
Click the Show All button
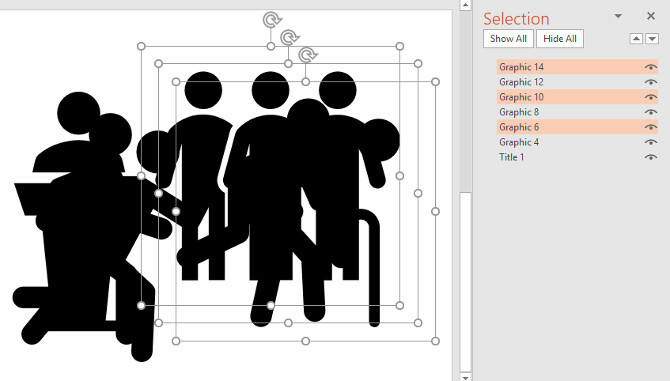(508, 38)
